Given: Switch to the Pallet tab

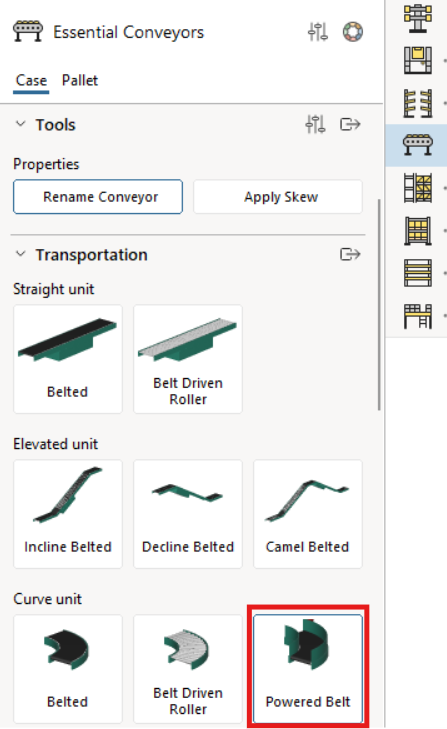Looking at the screenshot, I should pos(80,80).
